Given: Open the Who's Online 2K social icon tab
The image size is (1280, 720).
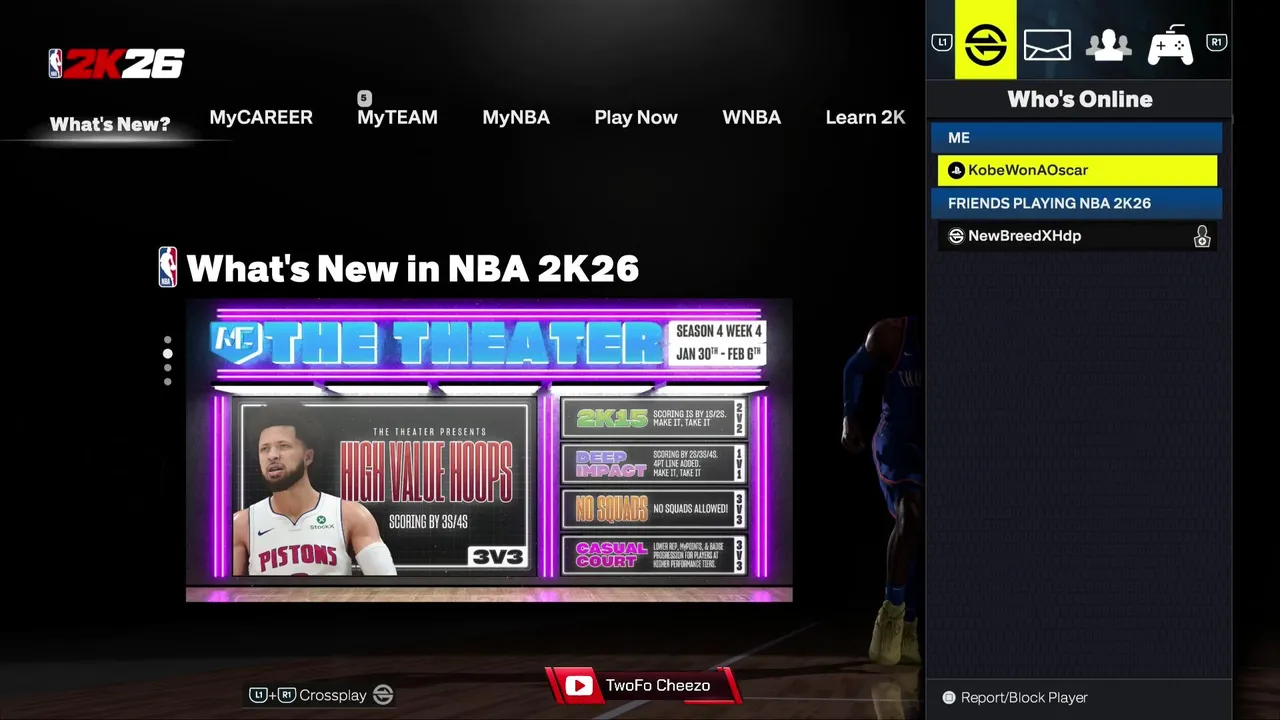Looking at the screenshot, I should pos(985,45).
